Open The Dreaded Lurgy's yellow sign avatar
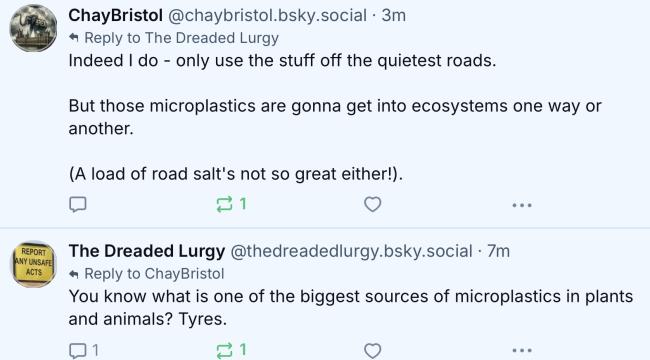650x360 pixels. (x=33, y=264)
